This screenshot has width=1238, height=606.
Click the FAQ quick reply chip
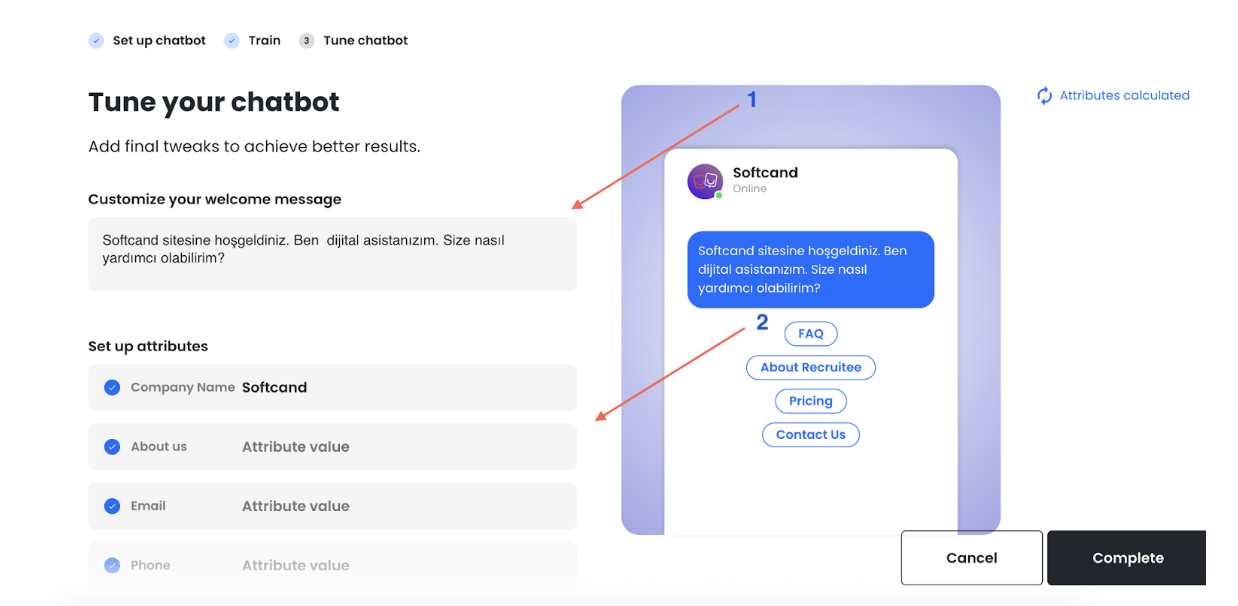[x=811, y=334]
